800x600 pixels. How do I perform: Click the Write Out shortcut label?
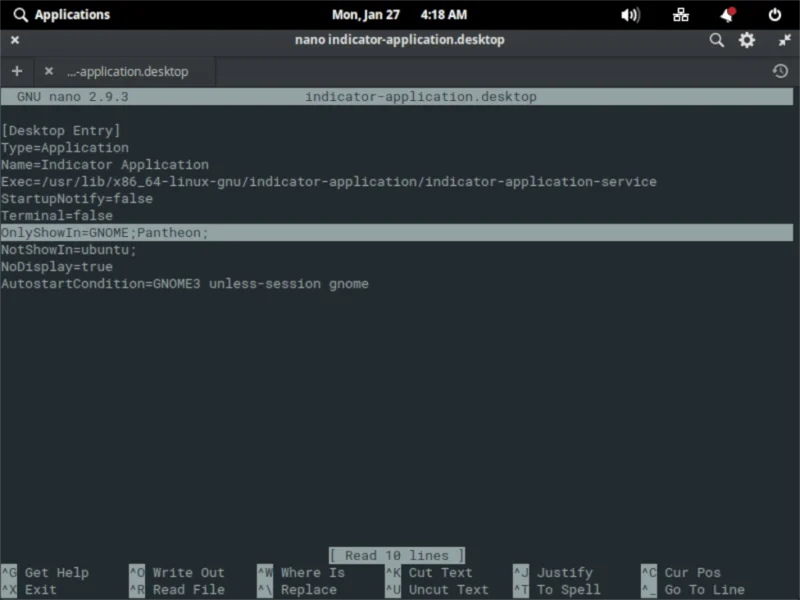point(188,572)
